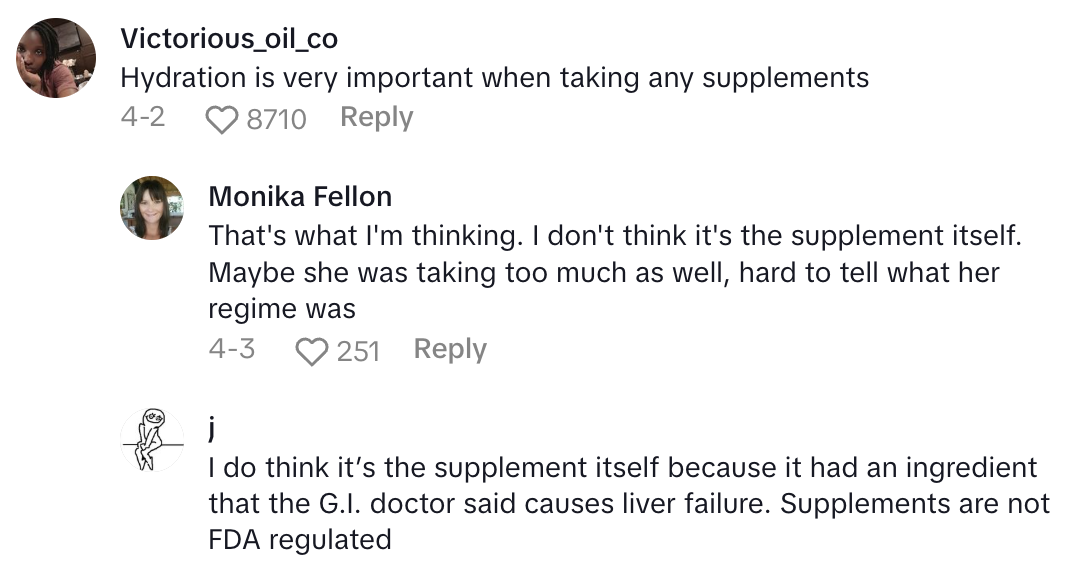The width and height of the screenshot is (1070, 564).
Task: Click the "I do think it's the supplement" text
Action: coord(622,468)
